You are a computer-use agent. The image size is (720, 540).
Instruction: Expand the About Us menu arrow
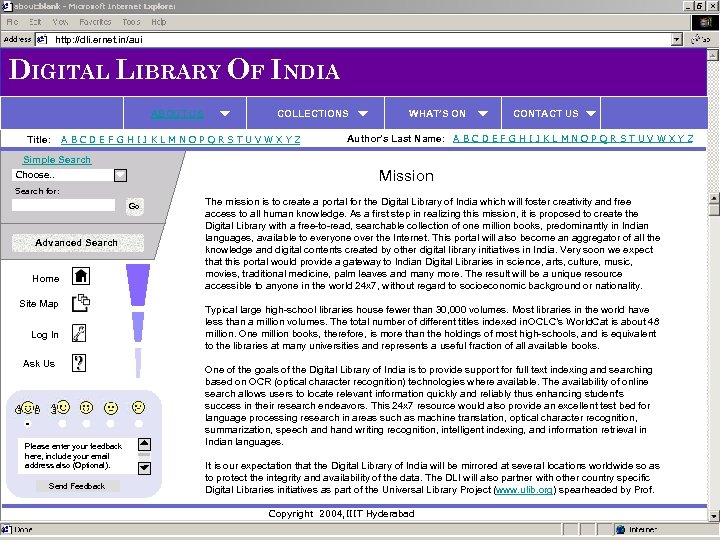225,113
